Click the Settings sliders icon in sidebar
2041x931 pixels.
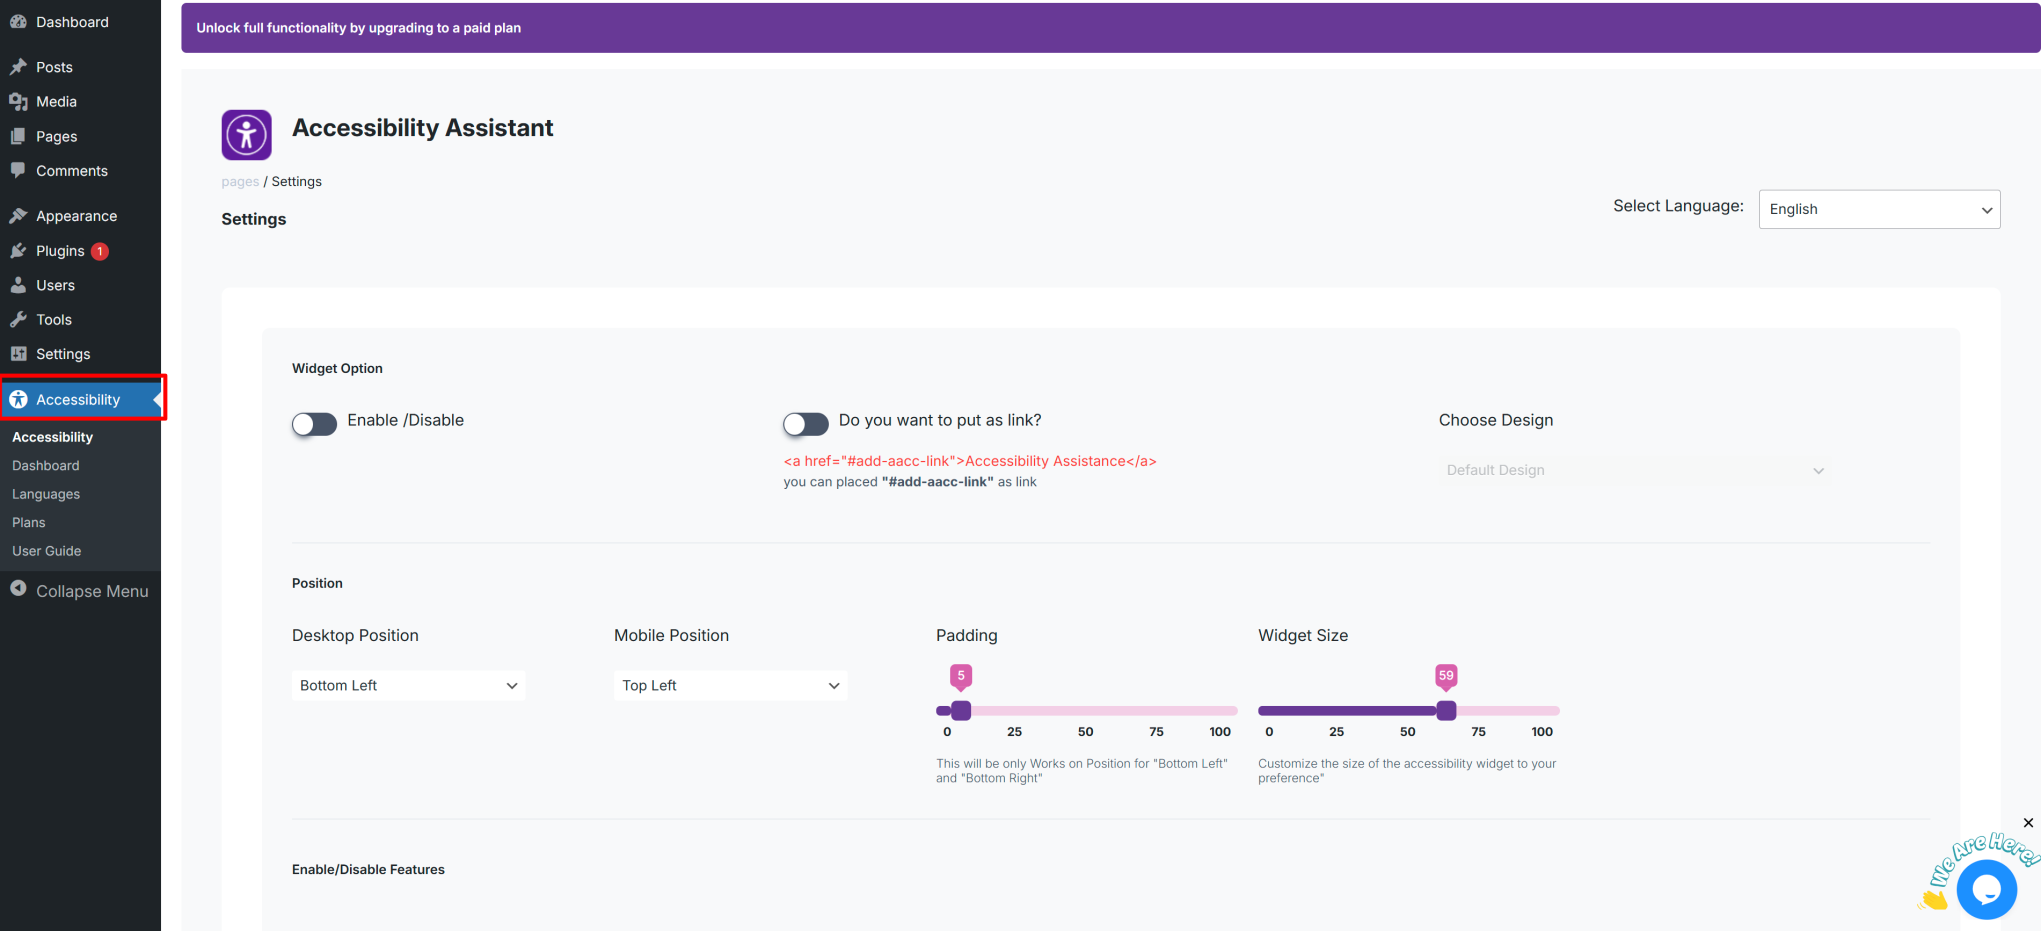[x=18, y=354]
